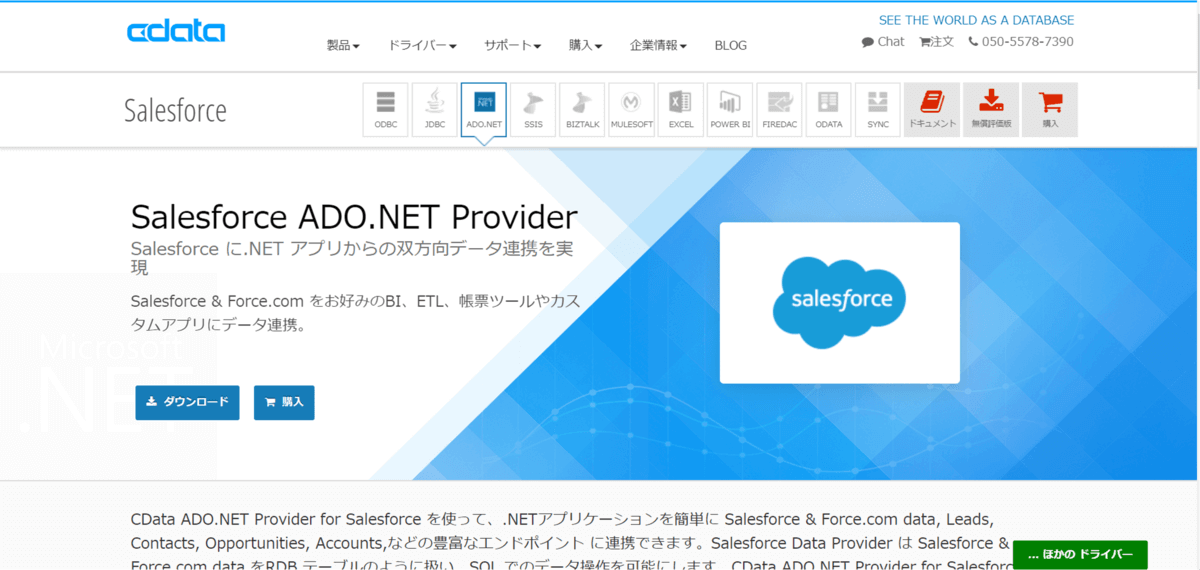Click phone number 050-5578-7390

coord(1021,42)
